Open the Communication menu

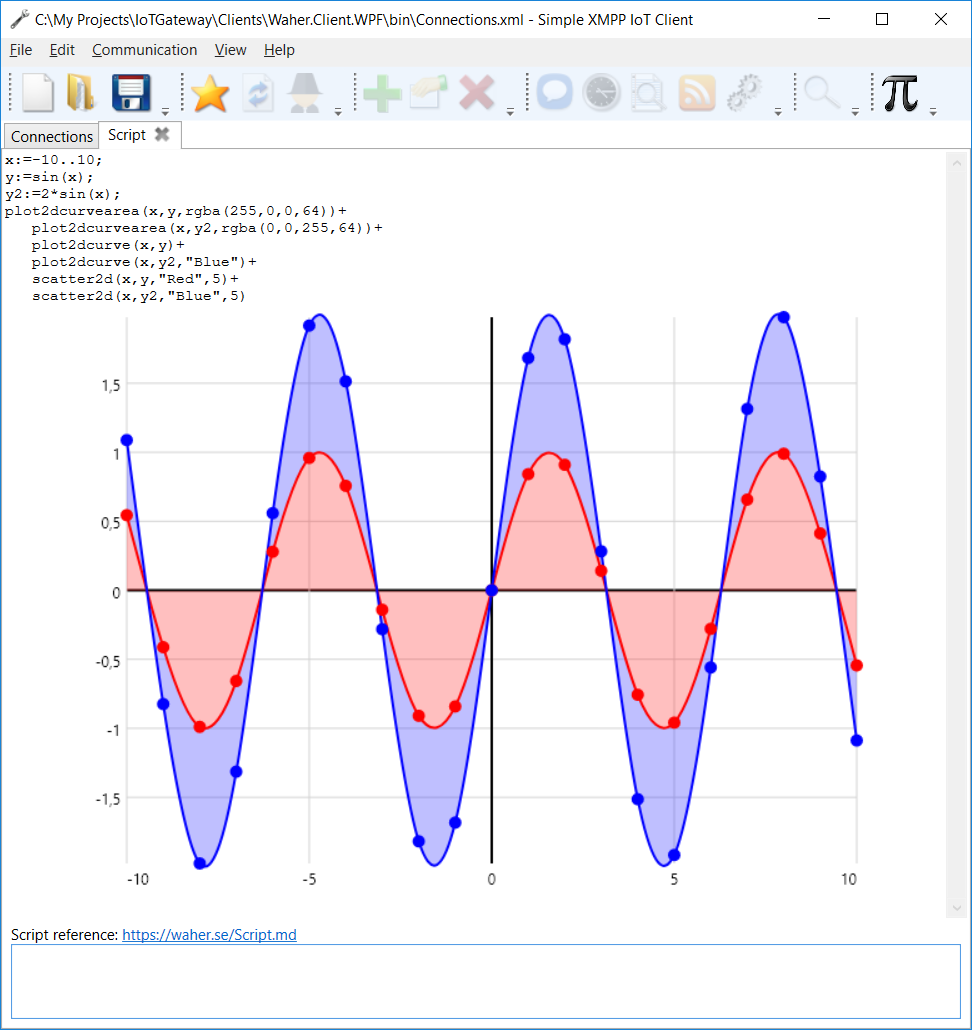144,50
